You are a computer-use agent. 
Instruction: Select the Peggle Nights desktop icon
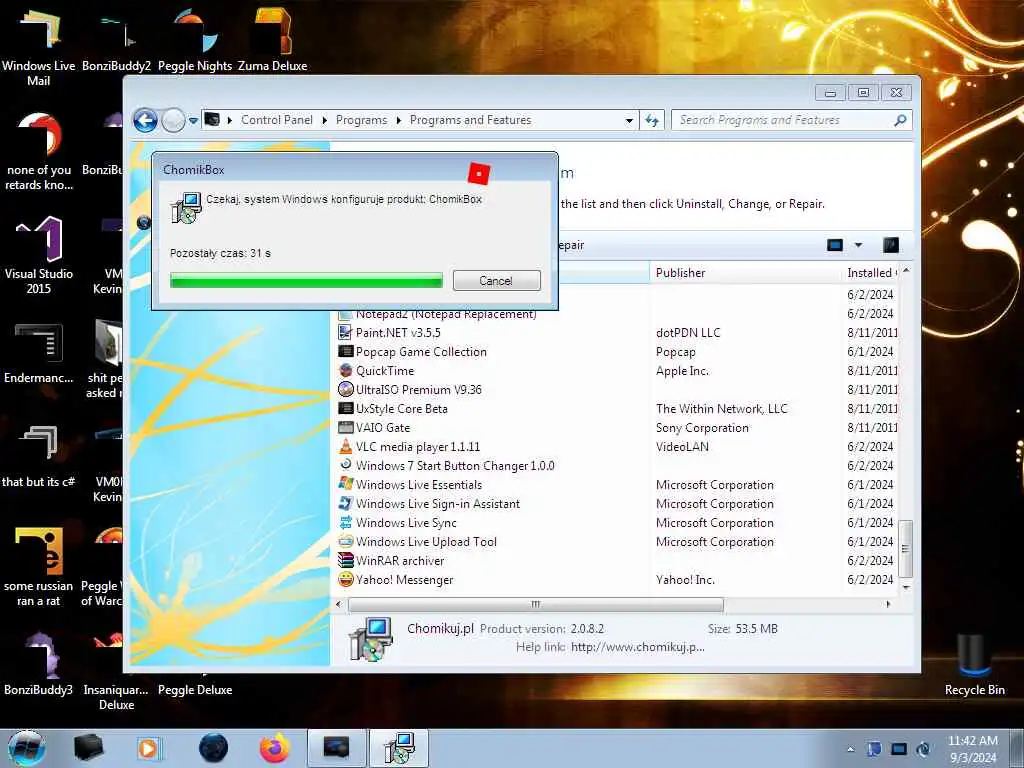[195, 40]
